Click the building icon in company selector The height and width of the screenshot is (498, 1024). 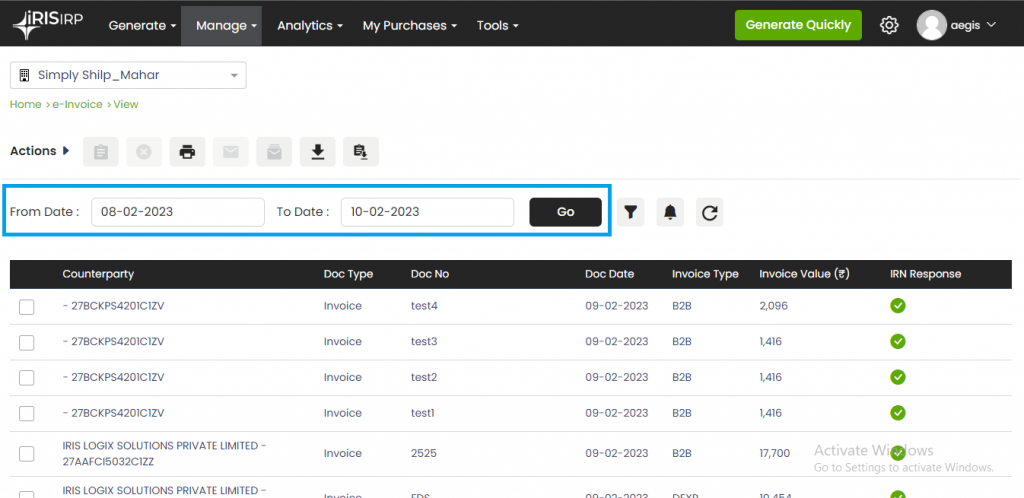(x=25, y=75)
